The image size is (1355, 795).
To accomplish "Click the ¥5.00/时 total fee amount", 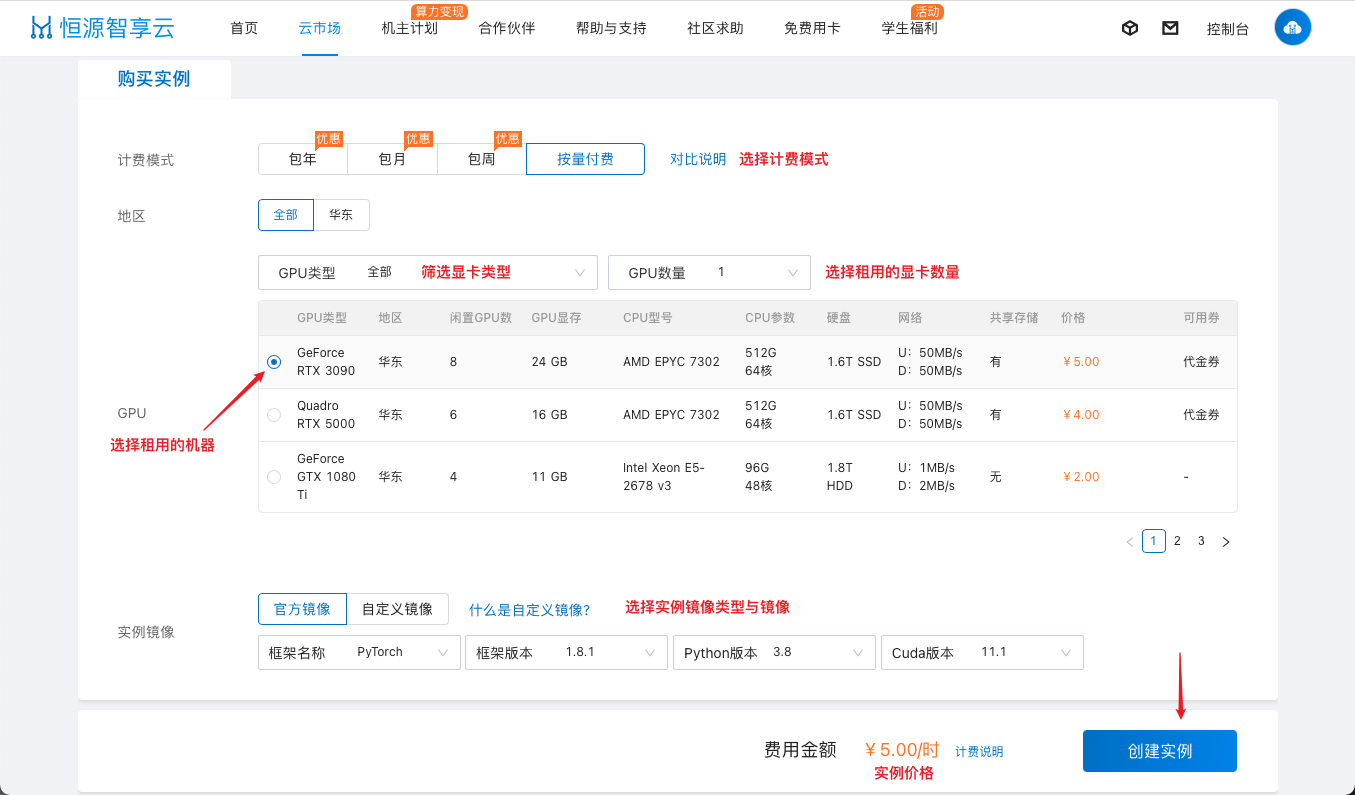I will (x=902, y=750).
